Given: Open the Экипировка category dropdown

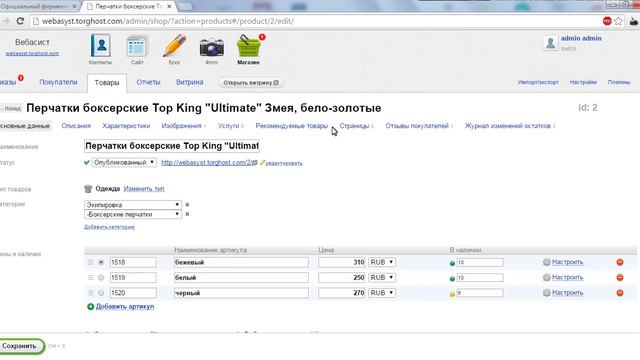Looking at the screenshot, I should (x=133, y=204).
